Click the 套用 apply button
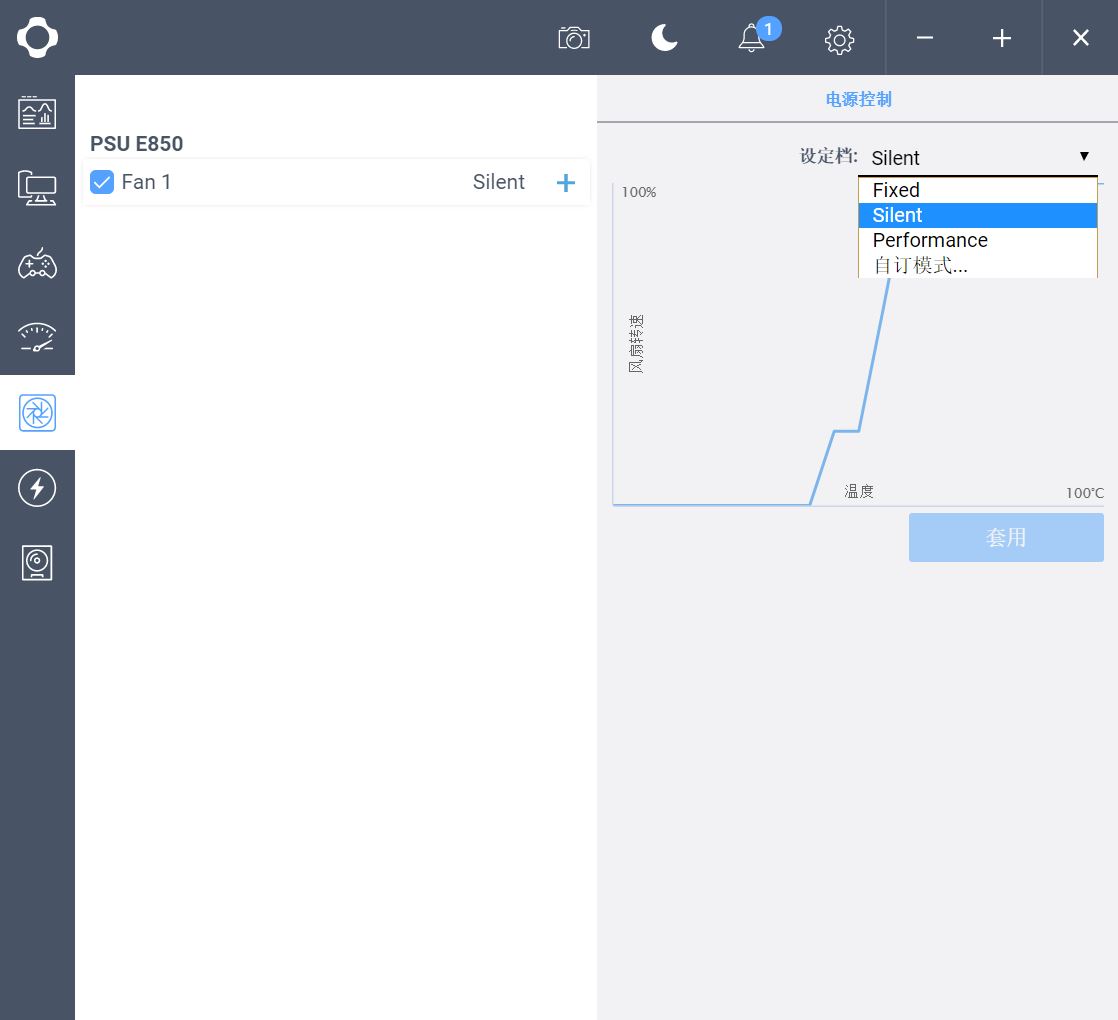 click(1006, 537)
